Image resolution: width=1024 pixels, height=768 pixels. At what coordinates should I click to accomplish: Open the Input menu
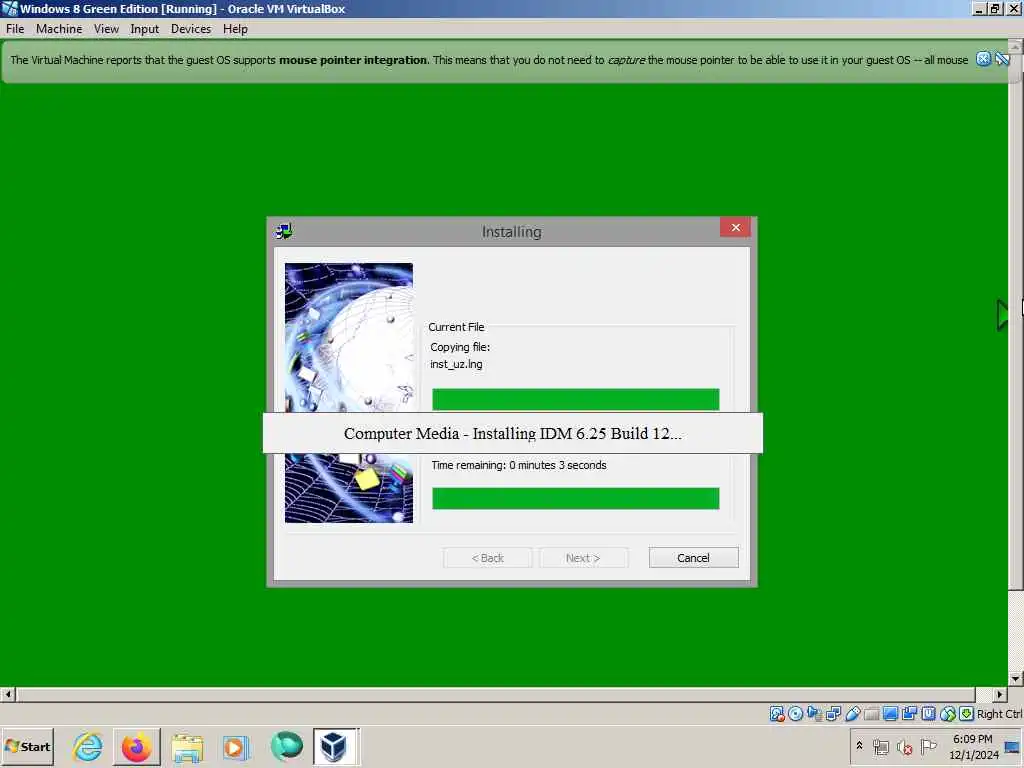click(144, 29)
